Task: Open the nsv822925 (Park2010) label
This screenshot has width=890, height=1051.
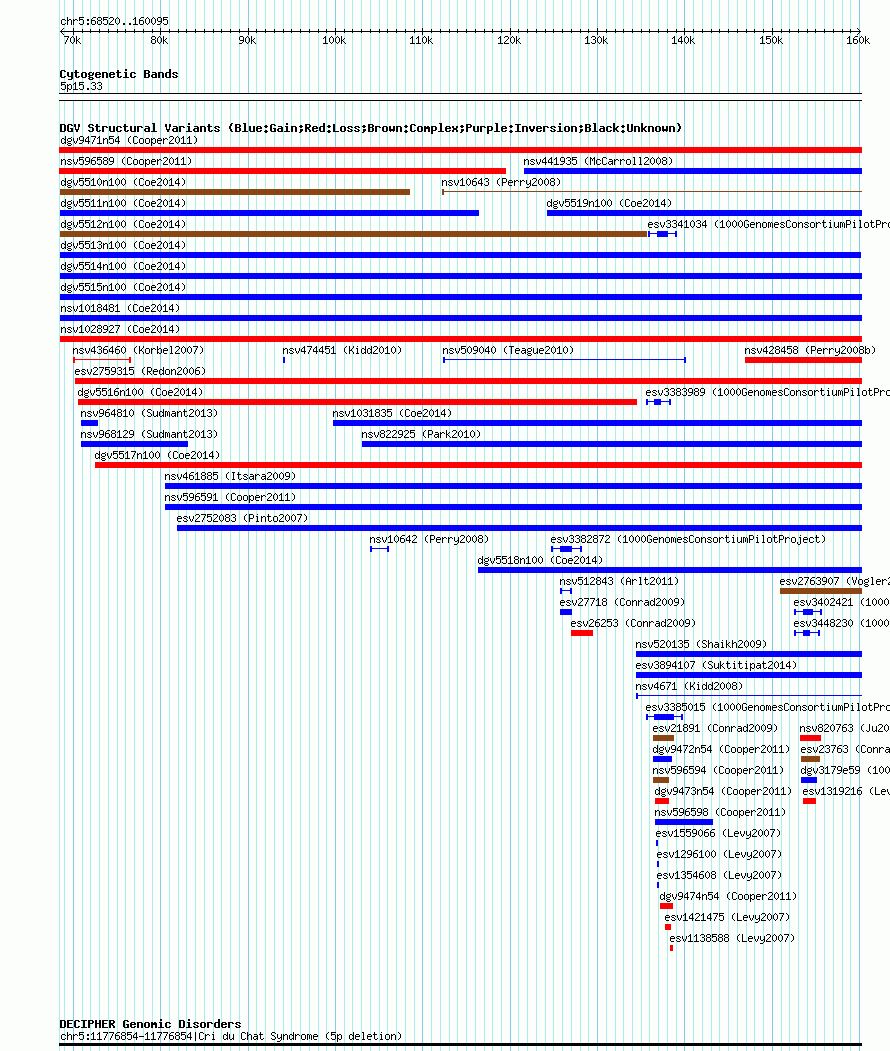Action: (x=421, y=434)
